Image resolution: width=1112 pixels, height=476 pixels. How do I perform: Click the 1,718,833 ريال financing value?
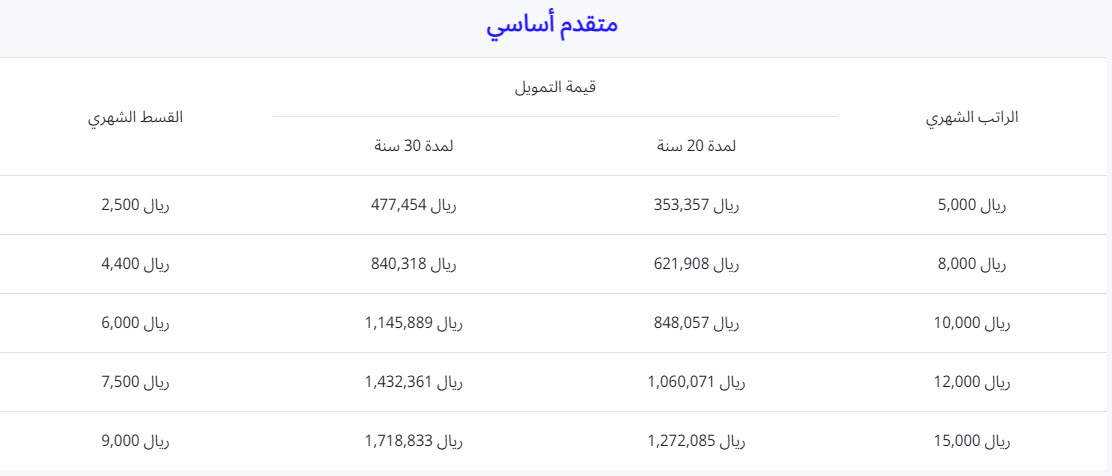pos(414,441)
